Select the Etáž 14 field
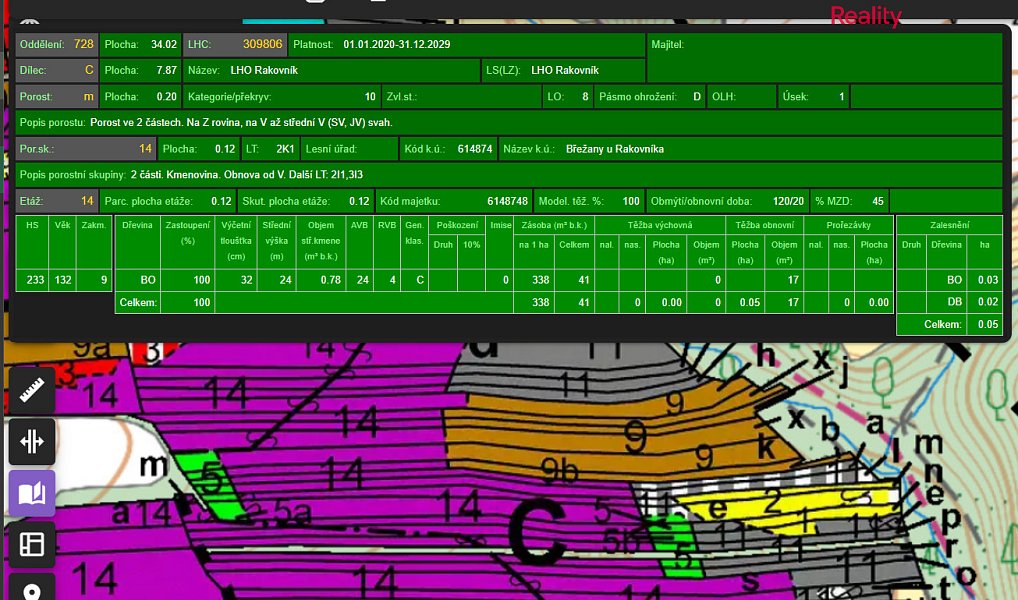This screenshot has width=1018, height=600. (56, 201)
